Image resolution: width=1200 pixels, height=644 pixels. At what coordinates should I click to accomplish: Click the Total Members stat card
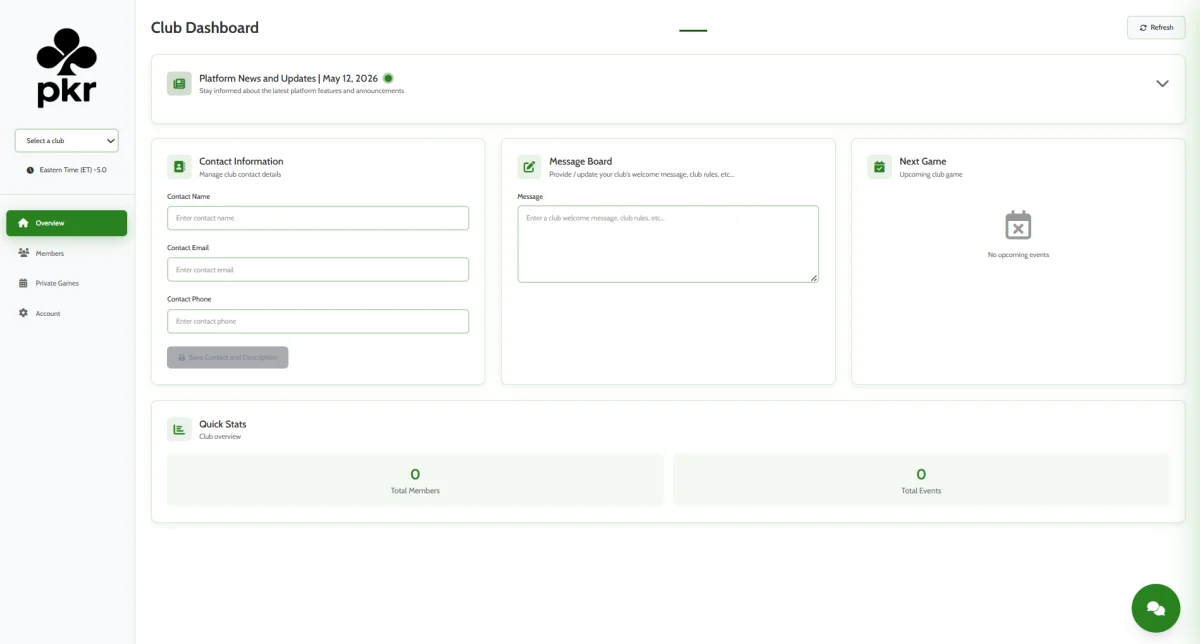(415, 480)
